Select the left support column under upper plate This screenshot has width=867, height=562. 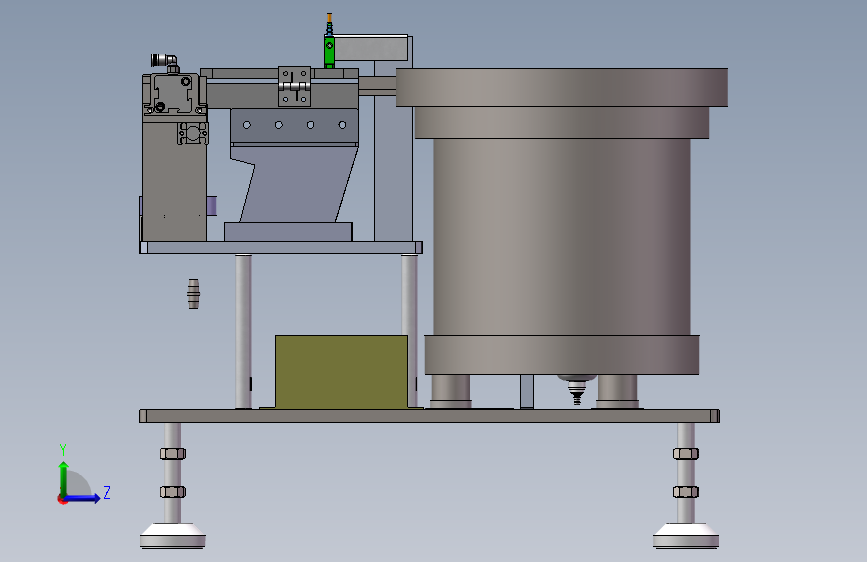point(243,331)
